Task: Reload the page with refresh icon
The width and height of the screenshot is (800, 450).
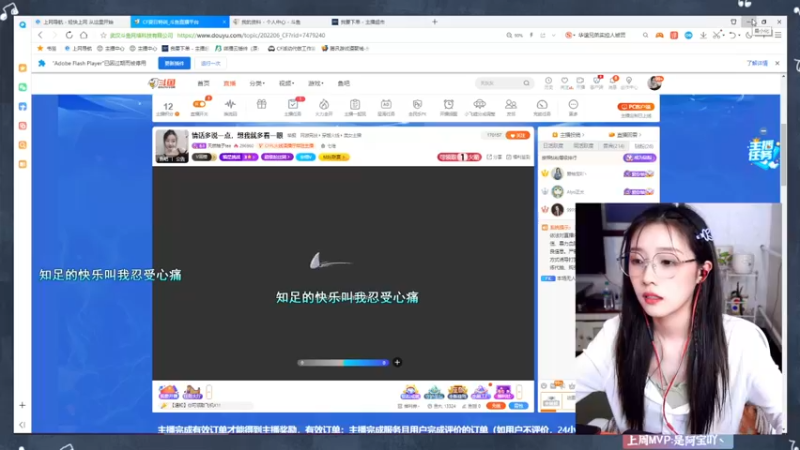Action: point(69,35)
